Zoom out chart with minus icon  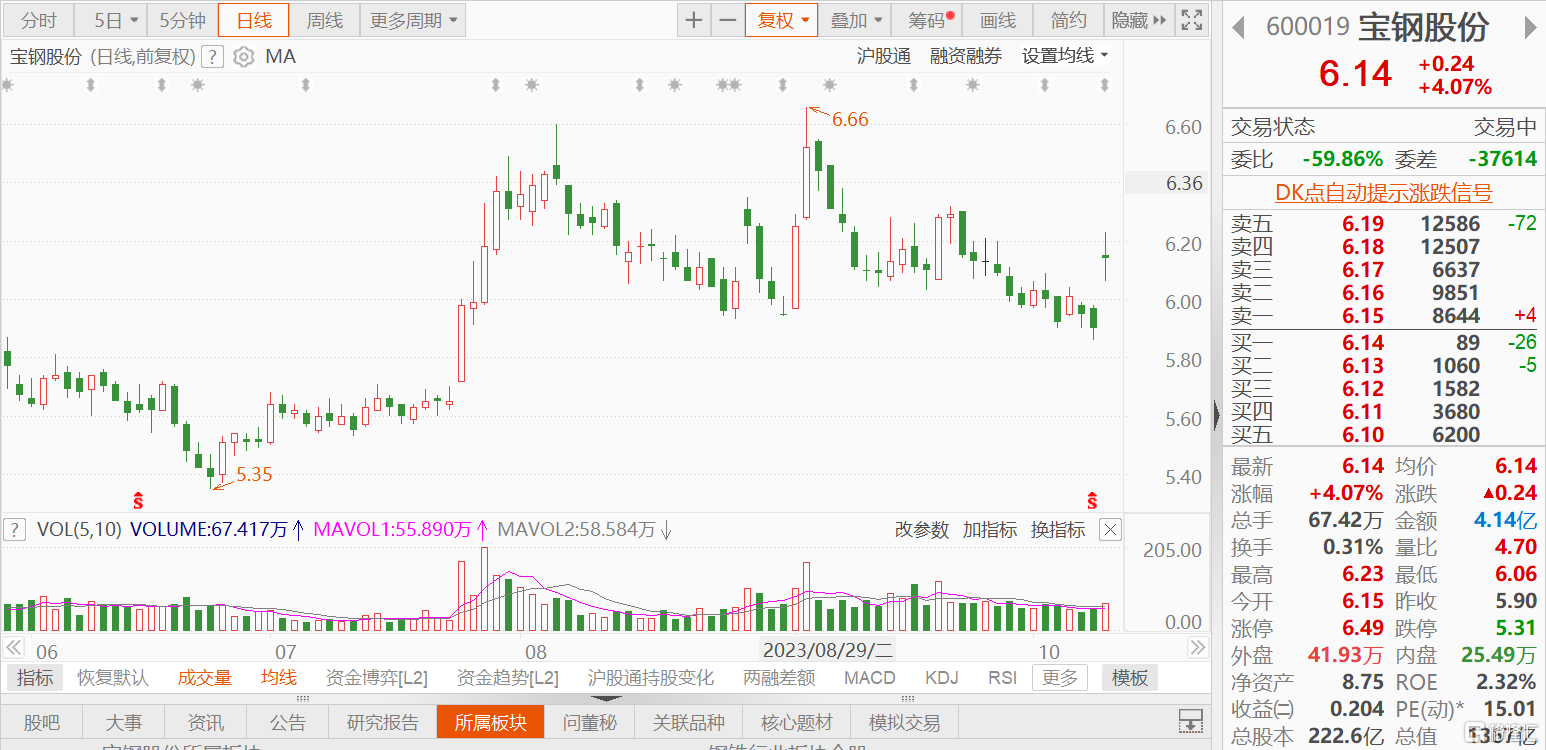pyautogui.click(x=728, y=20)
